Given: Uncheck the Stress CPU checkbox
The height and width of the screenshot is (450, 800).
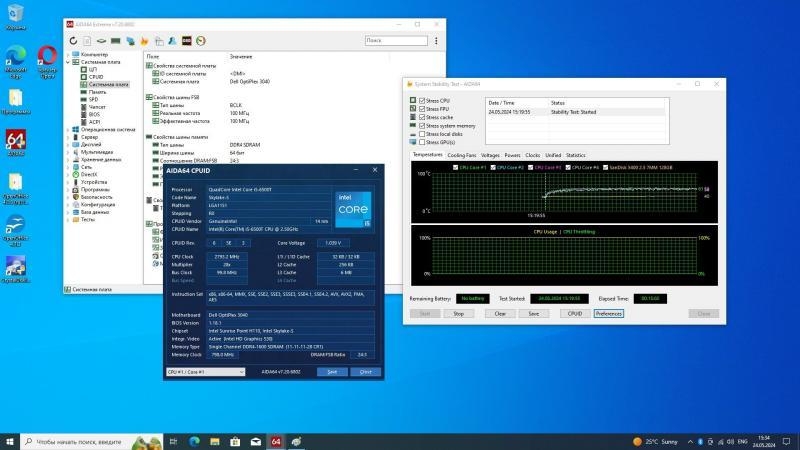Looking at the screenshot, I should (x=422, y=101).
